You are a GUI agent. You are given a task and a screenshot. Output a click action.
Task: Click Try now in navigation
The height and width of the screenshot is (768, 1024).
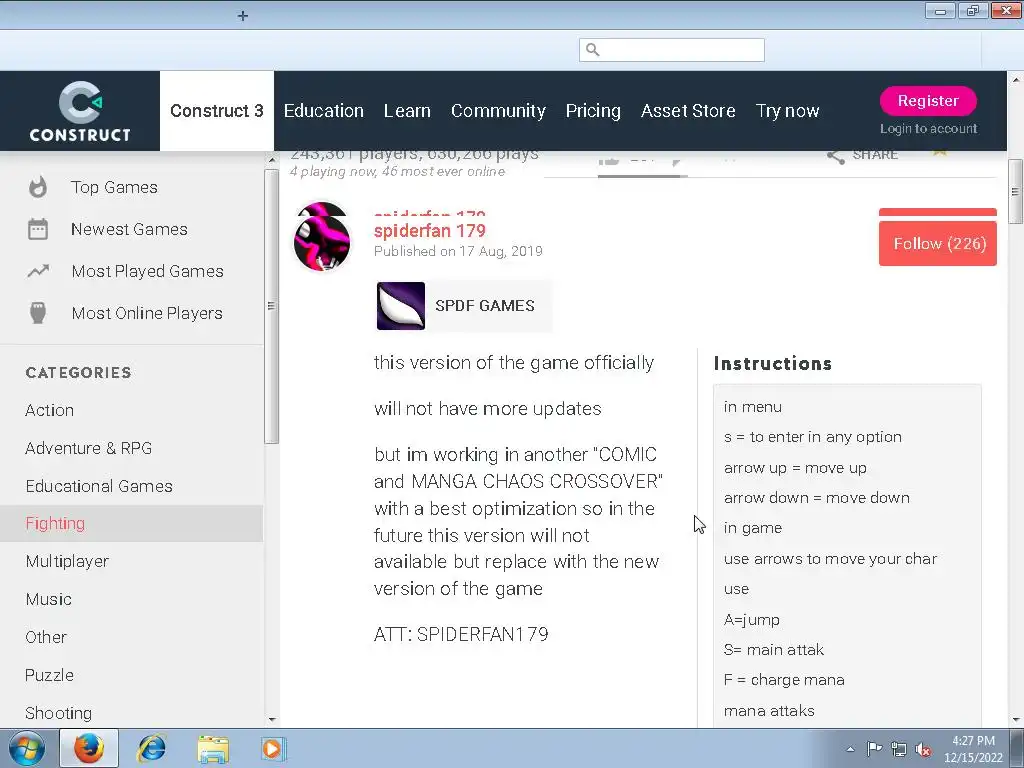(x=787, y=111)
